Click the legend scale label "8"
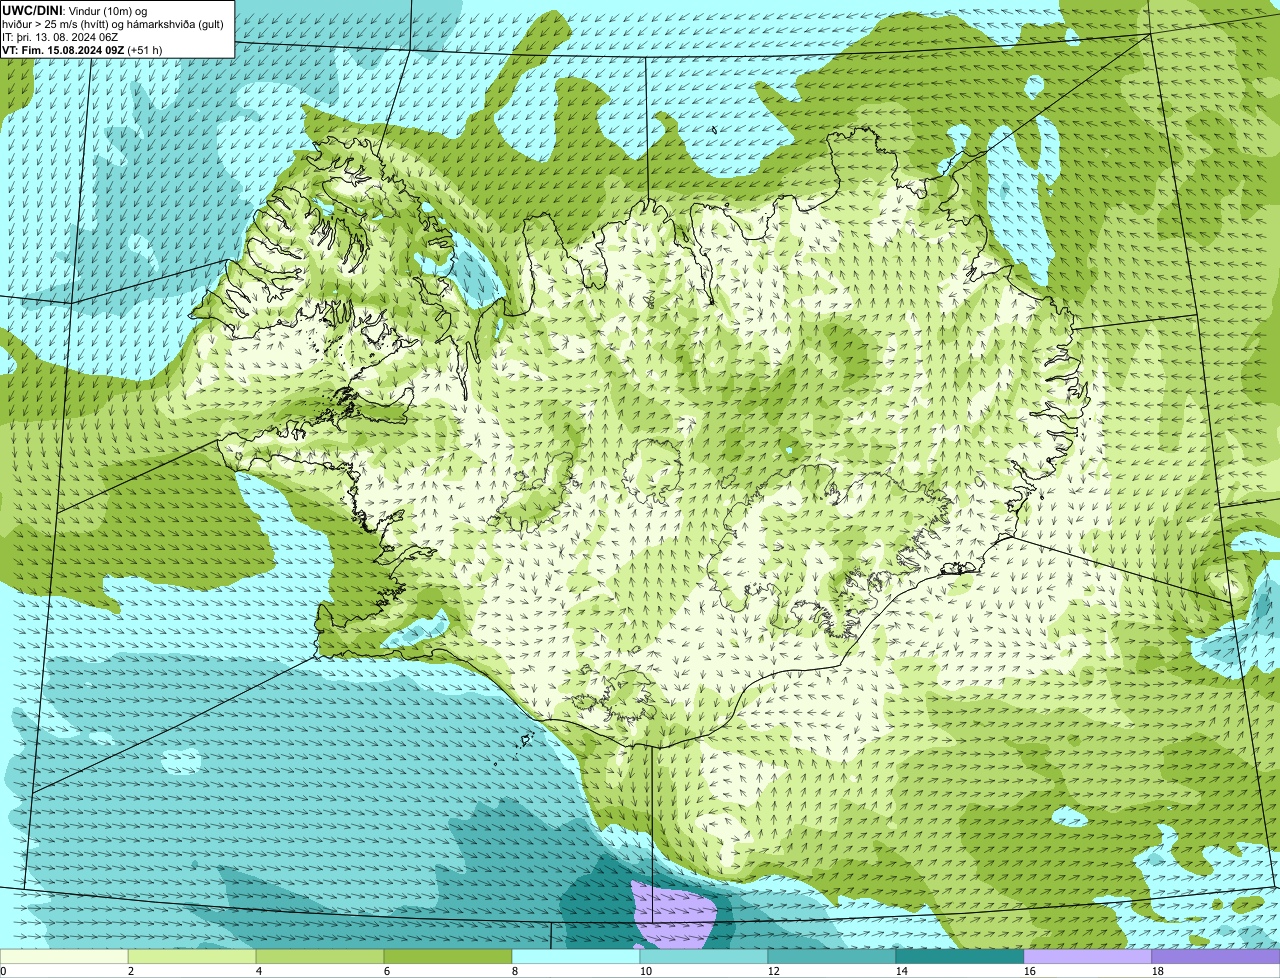 515,971
